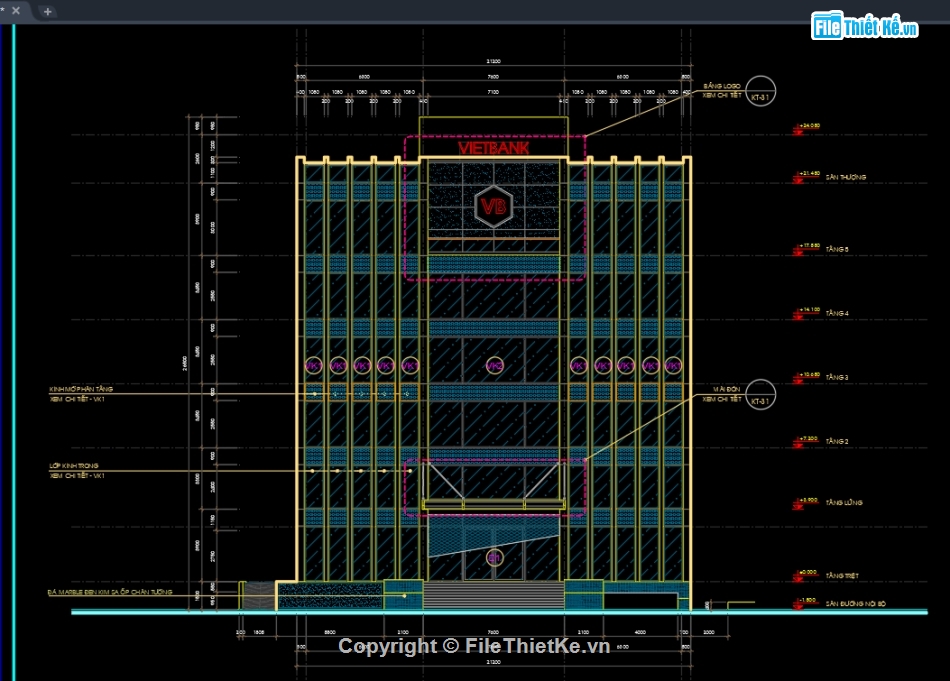The width and height of the screenshot is (950, 681).
Task: Select the TẦNG 3 level label
Action: click(837, 377)
